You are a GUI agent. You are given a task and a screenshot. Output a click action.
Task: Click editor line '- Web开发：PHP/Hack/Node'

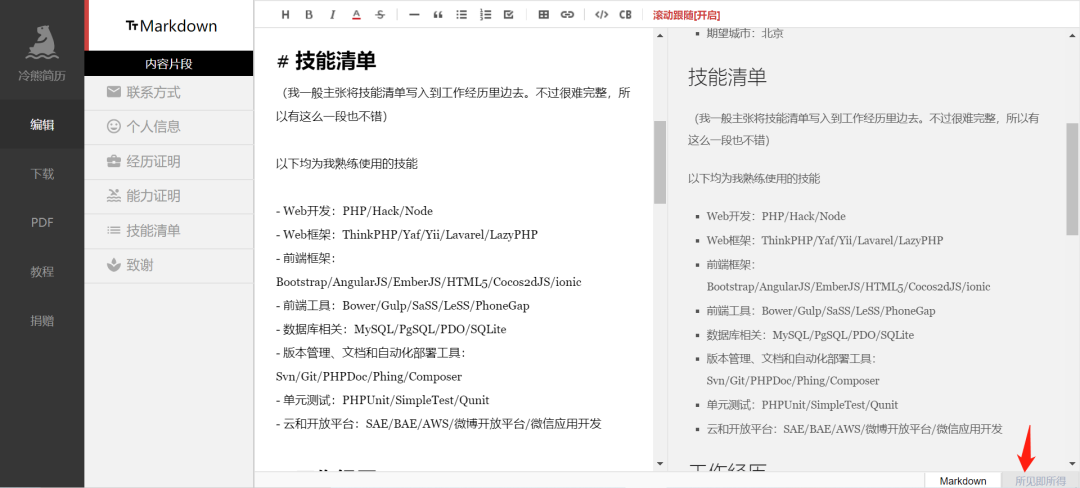(x=354, y=211)
